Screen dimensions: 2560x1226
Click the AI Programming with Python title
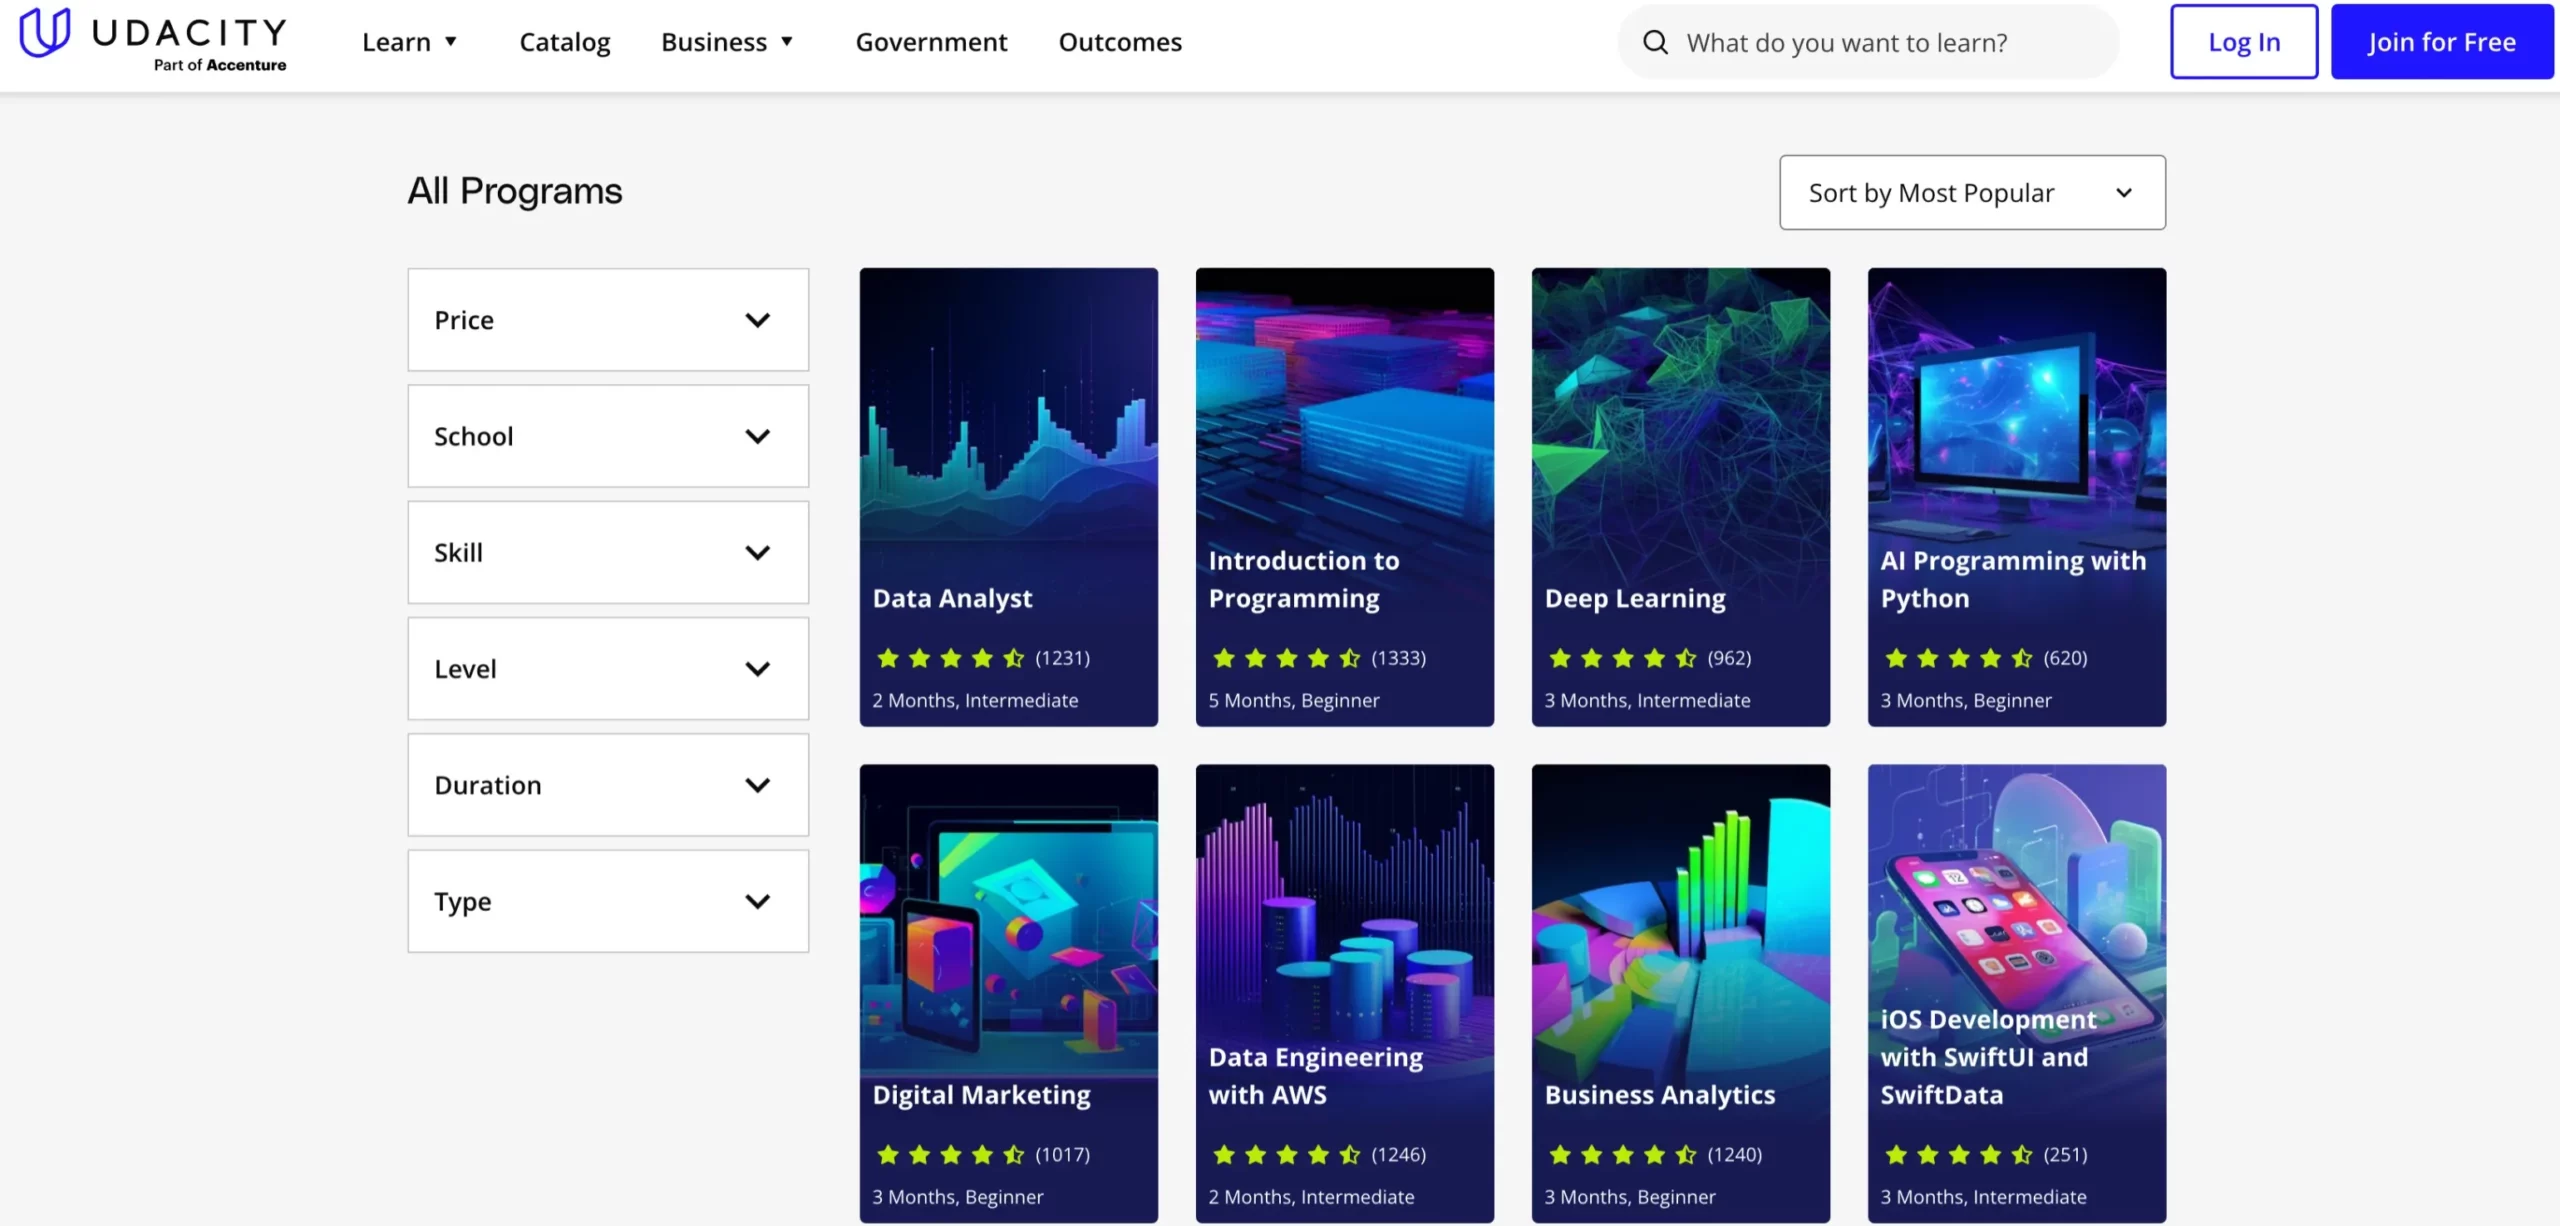pyautogui.click(x=2013, y=579)
